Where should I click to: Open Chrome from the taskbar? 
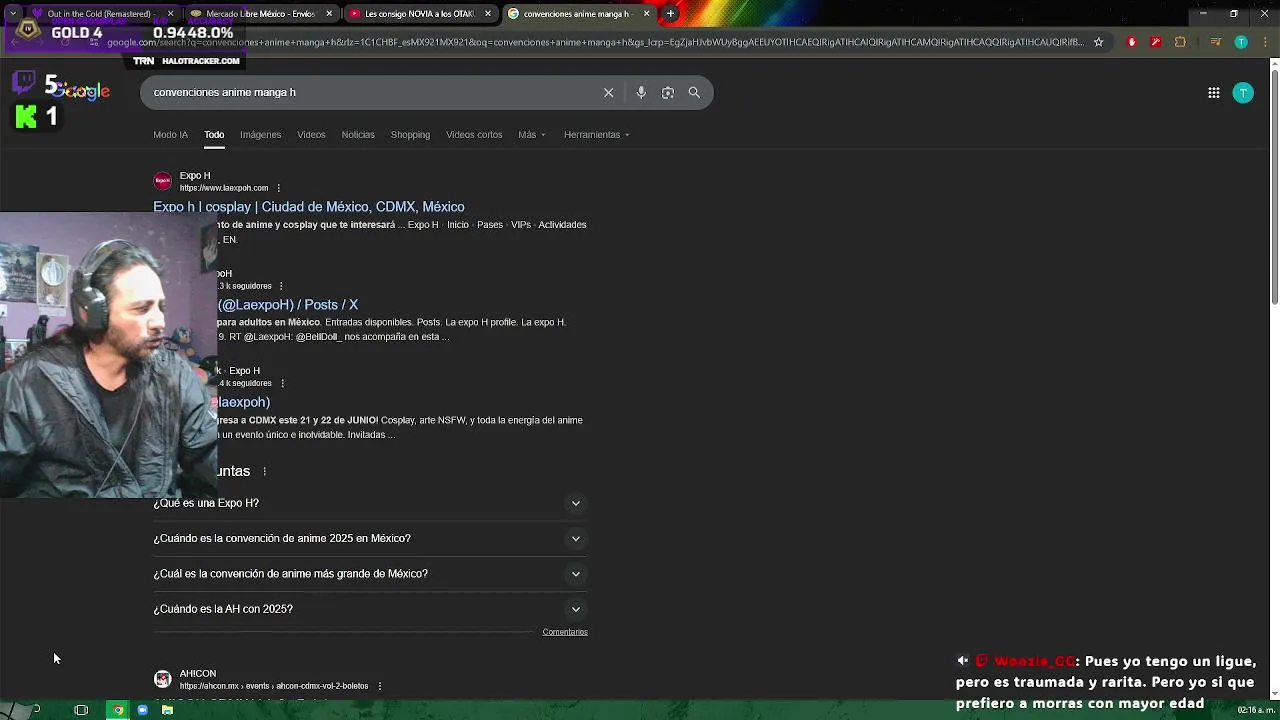point(118,710)
